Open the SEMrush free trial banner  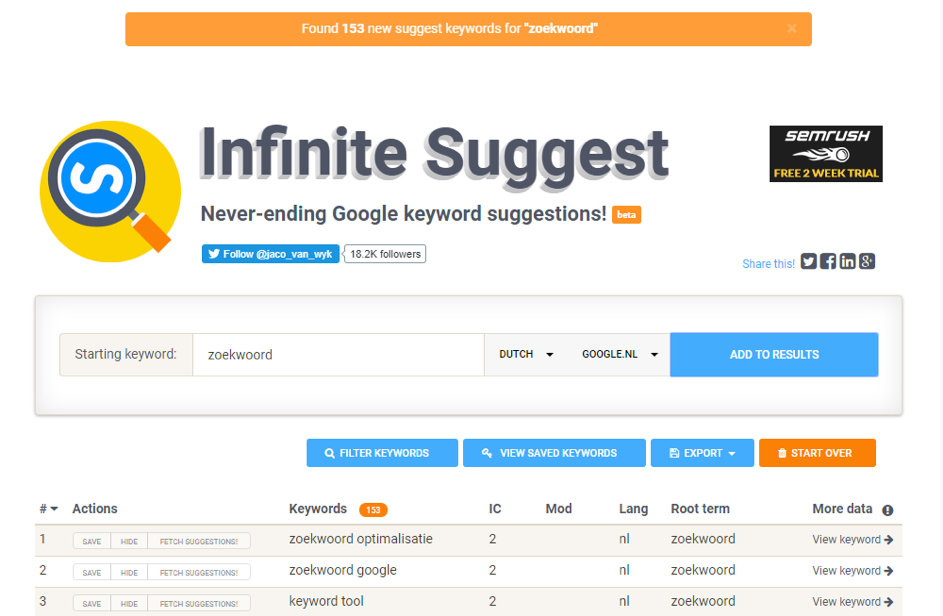click(x=825, y=154)
